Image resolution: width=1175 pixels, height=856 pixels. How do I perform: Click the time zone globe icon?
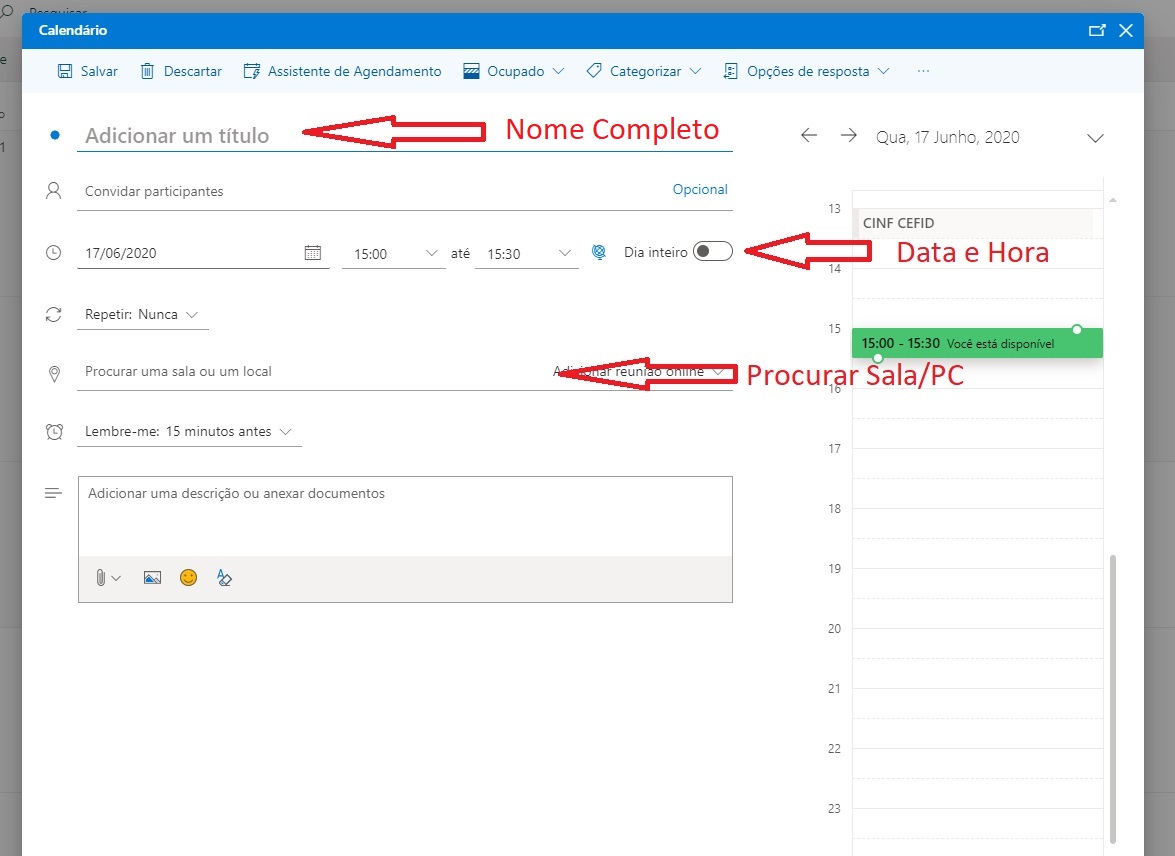[x=599, y=253]
